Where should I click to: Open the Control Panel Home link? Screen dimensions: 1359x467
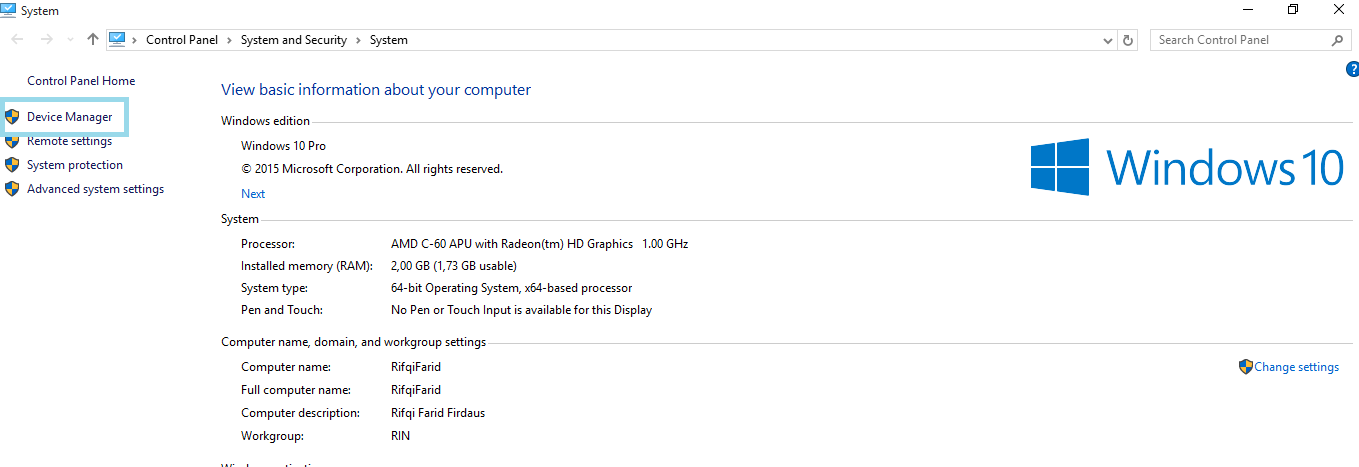(x=81, y=81)
